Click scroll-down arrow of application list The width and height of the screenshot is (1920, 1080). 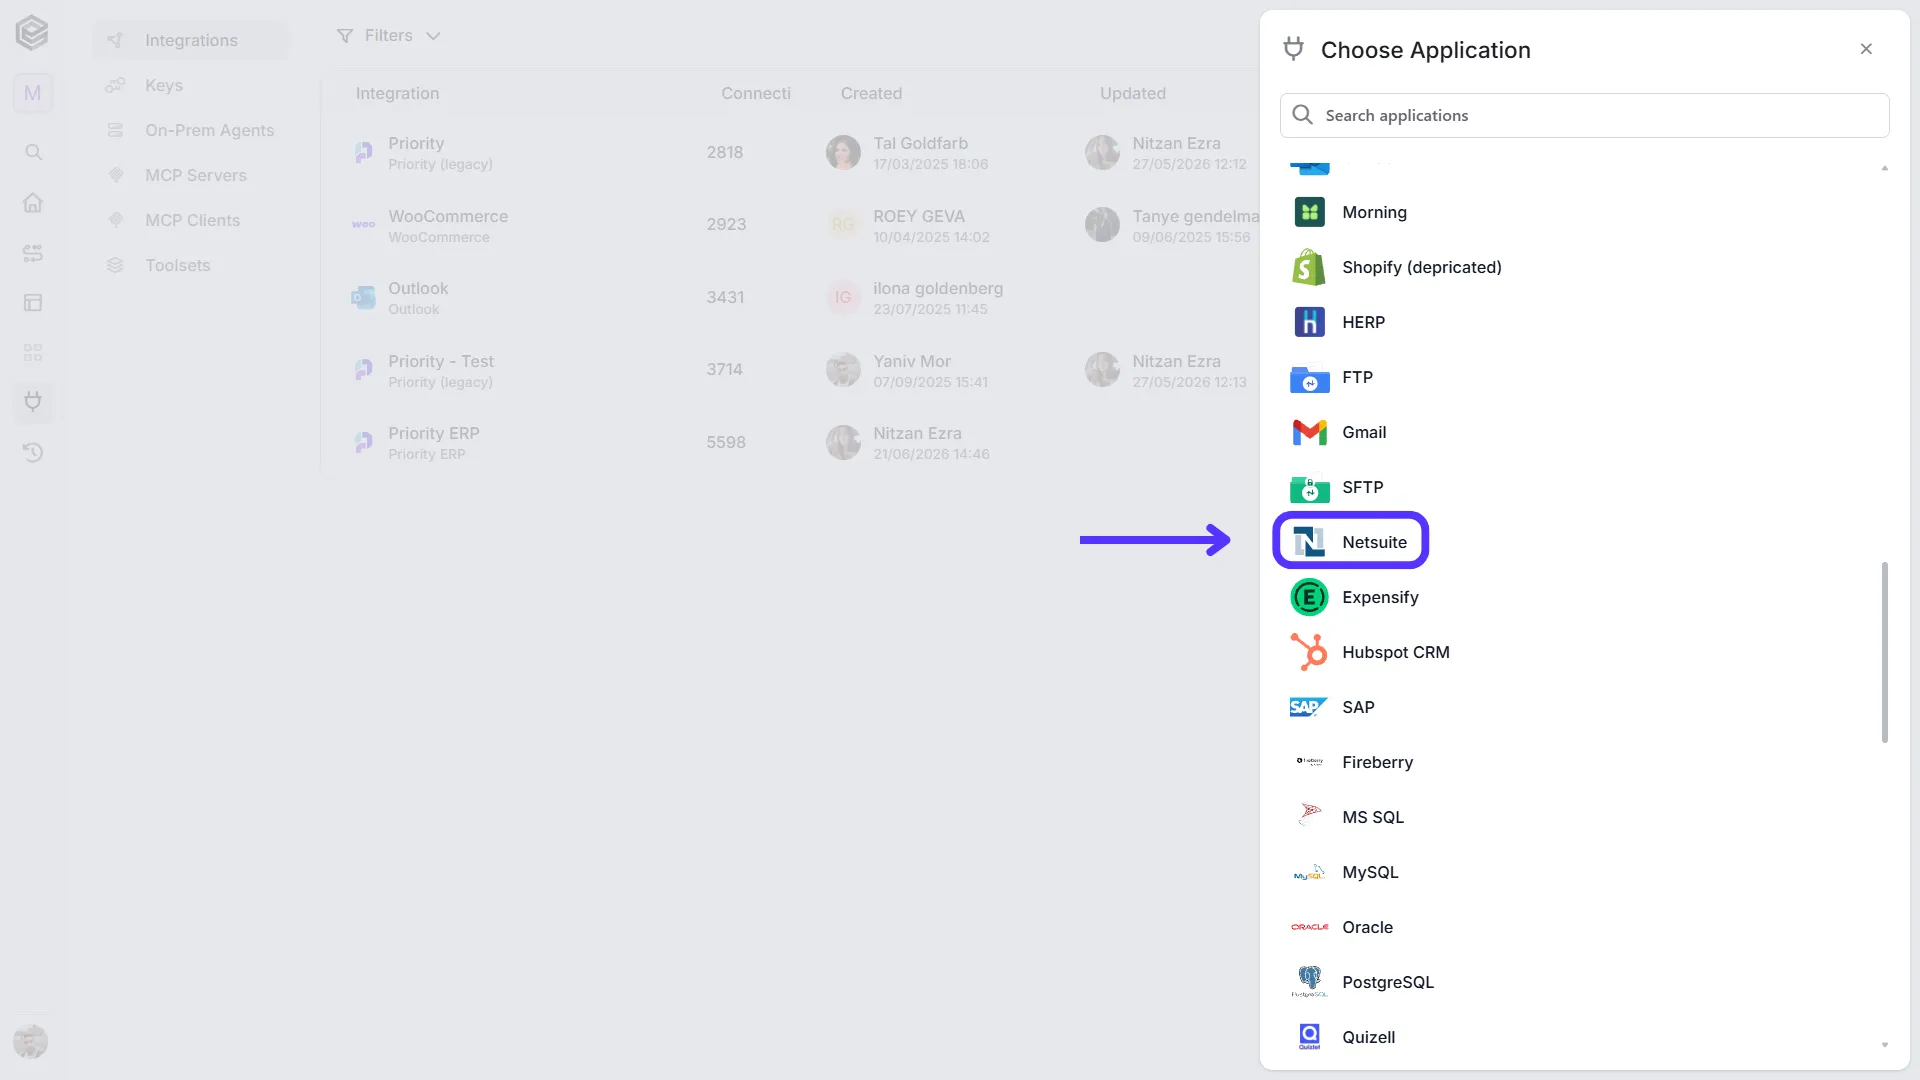1885,1045
